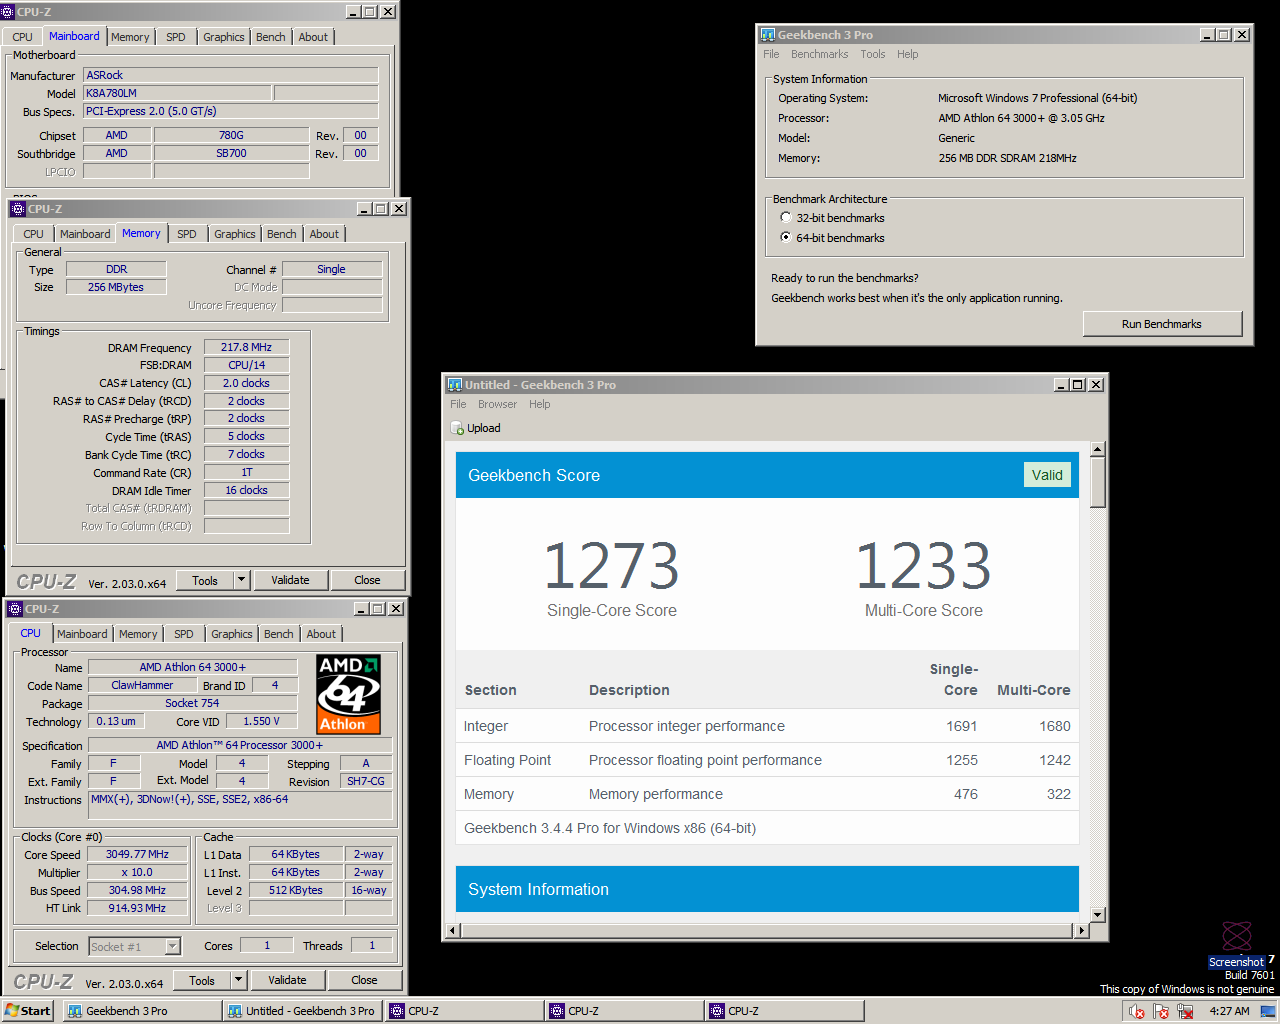Screen dimensions: 1280x1024
Task: Switch to Graphics tab in CPU-Z Memory window
Action: (235, 234)
